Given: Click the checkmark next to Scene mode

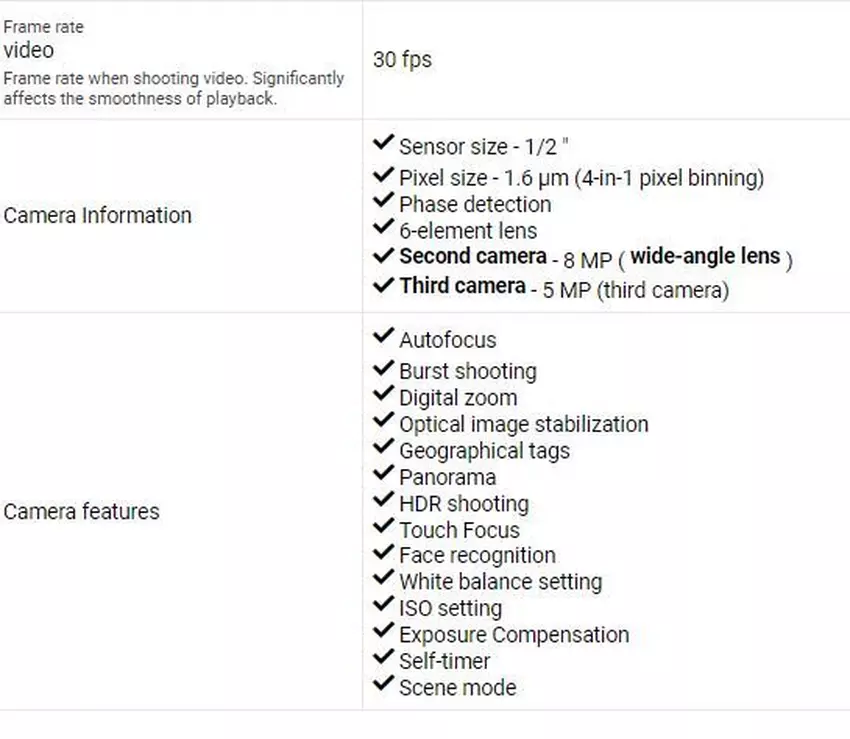Looking at the screenshot, I should pyautogui.click(x=383, y=685).
